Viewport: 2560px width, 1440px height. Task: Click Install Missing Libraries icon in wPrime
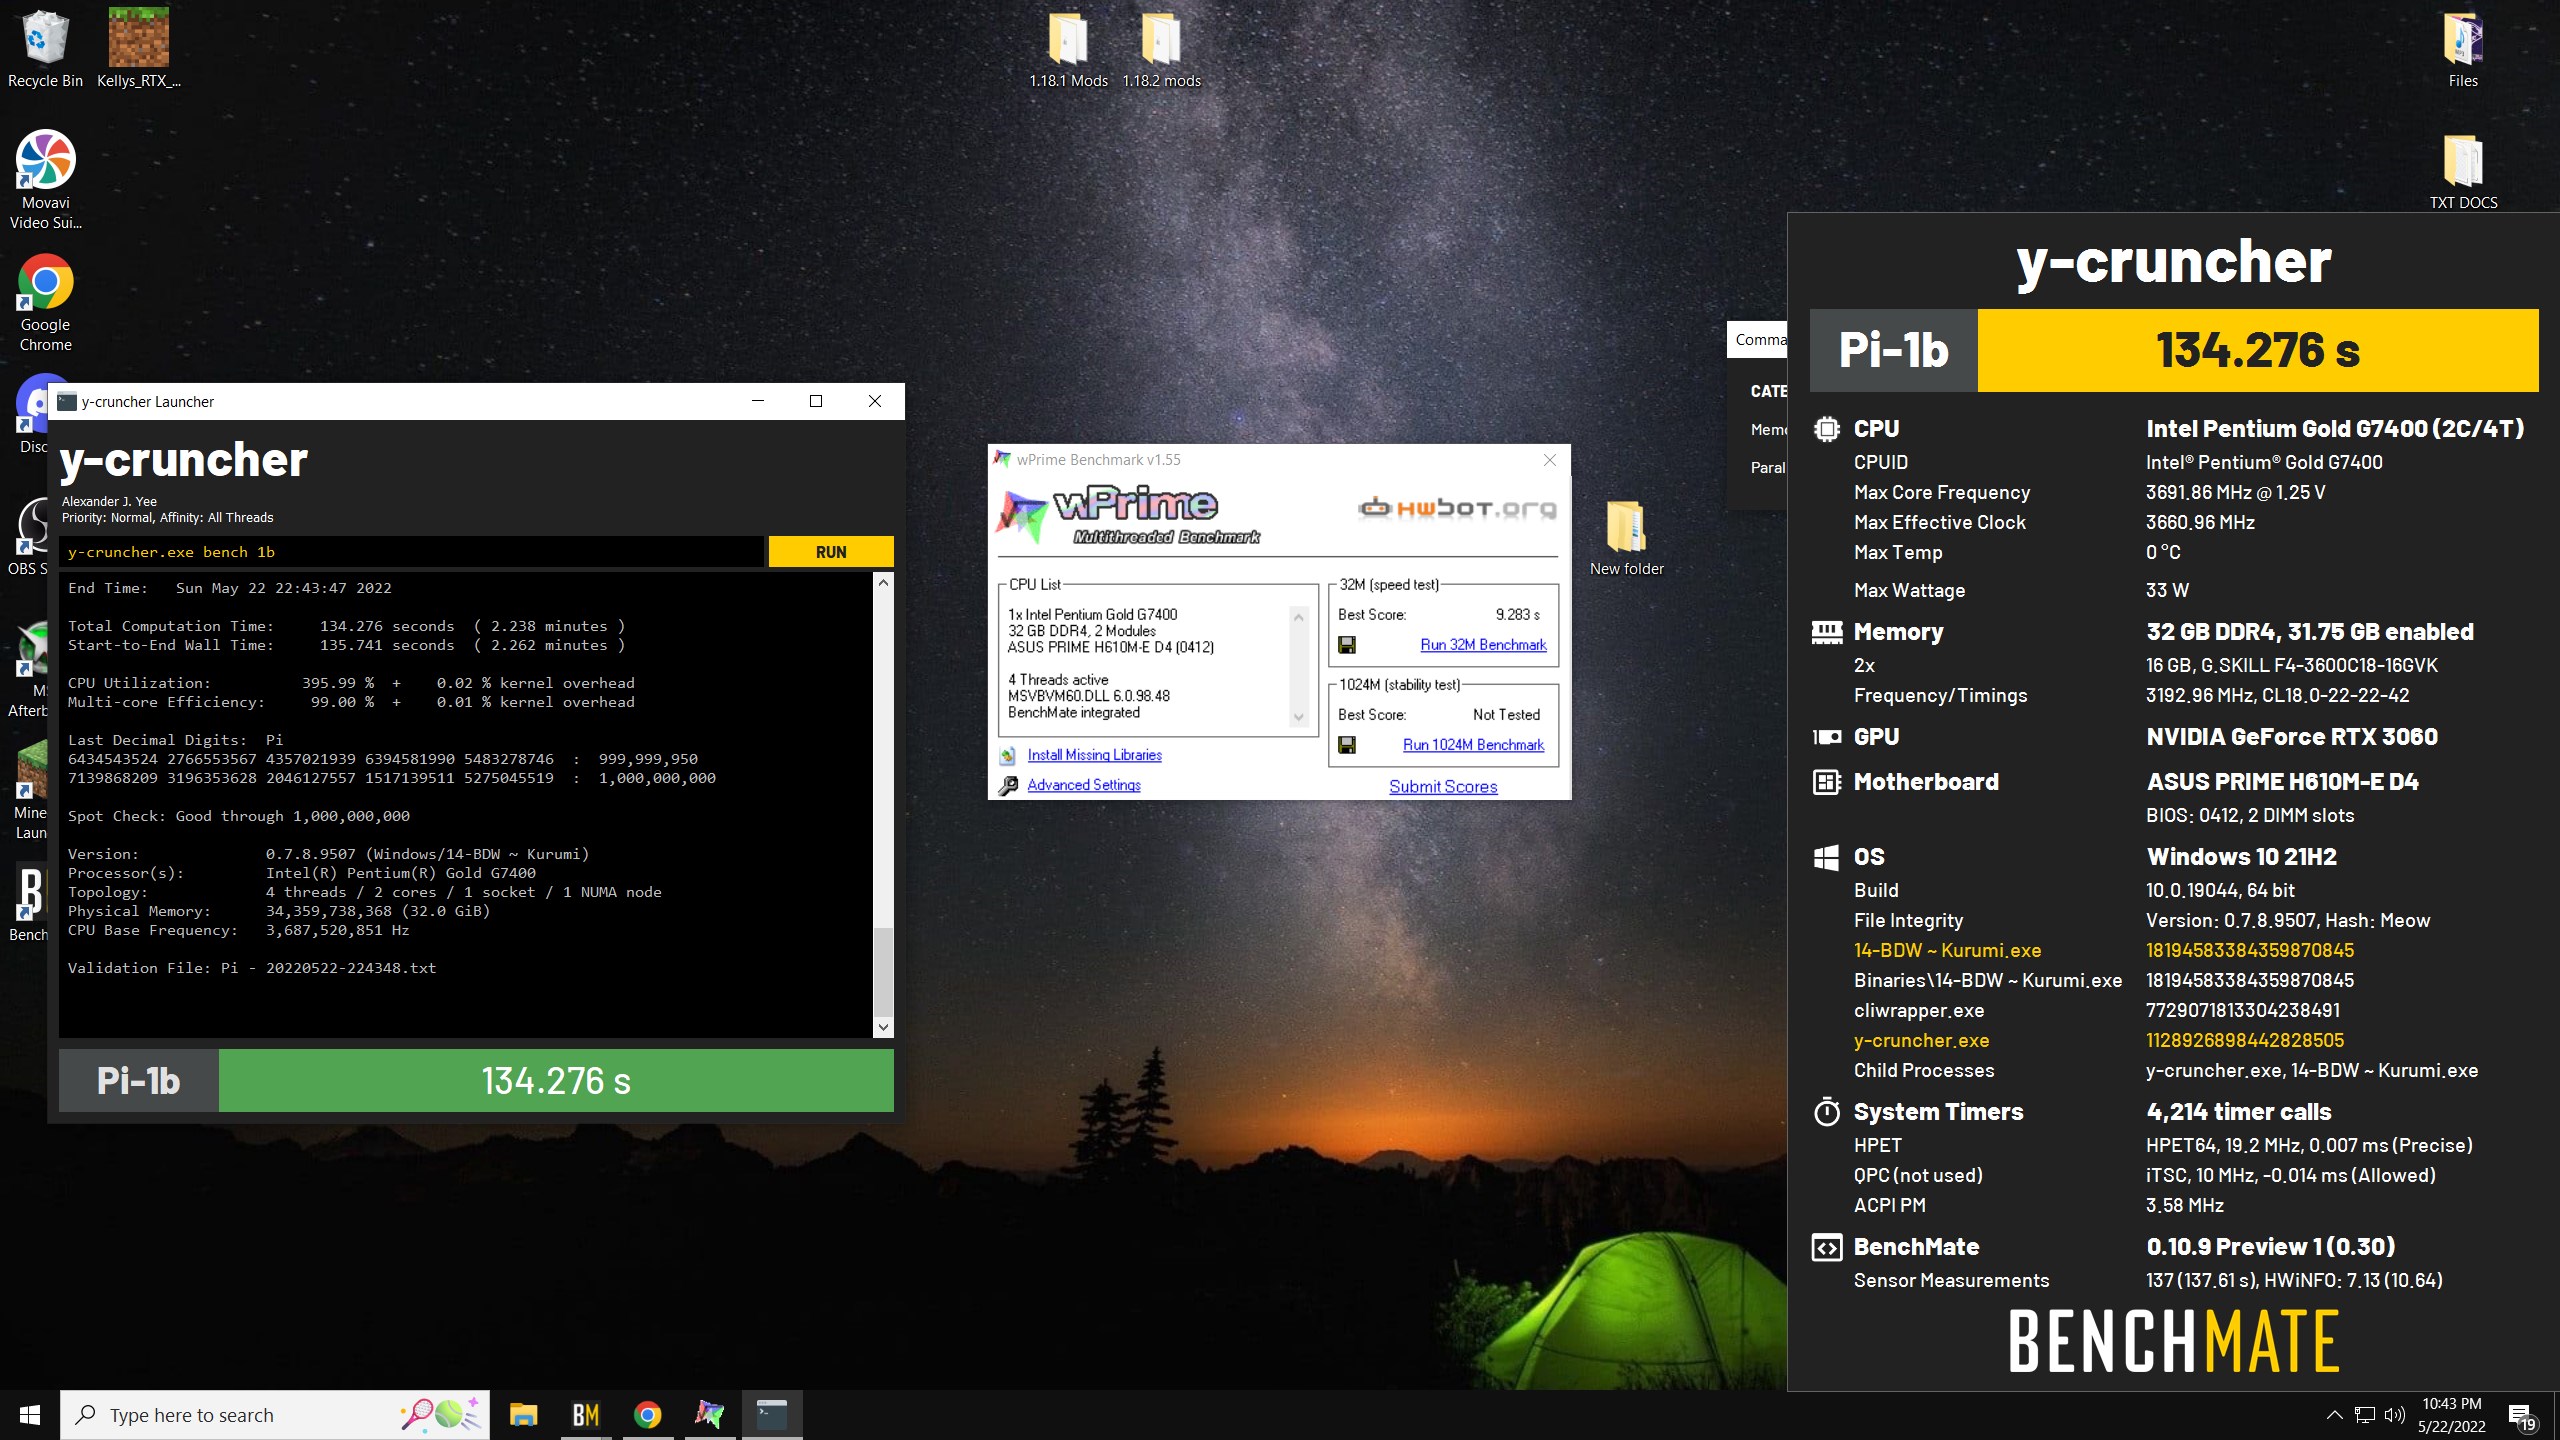(1008, 756)
